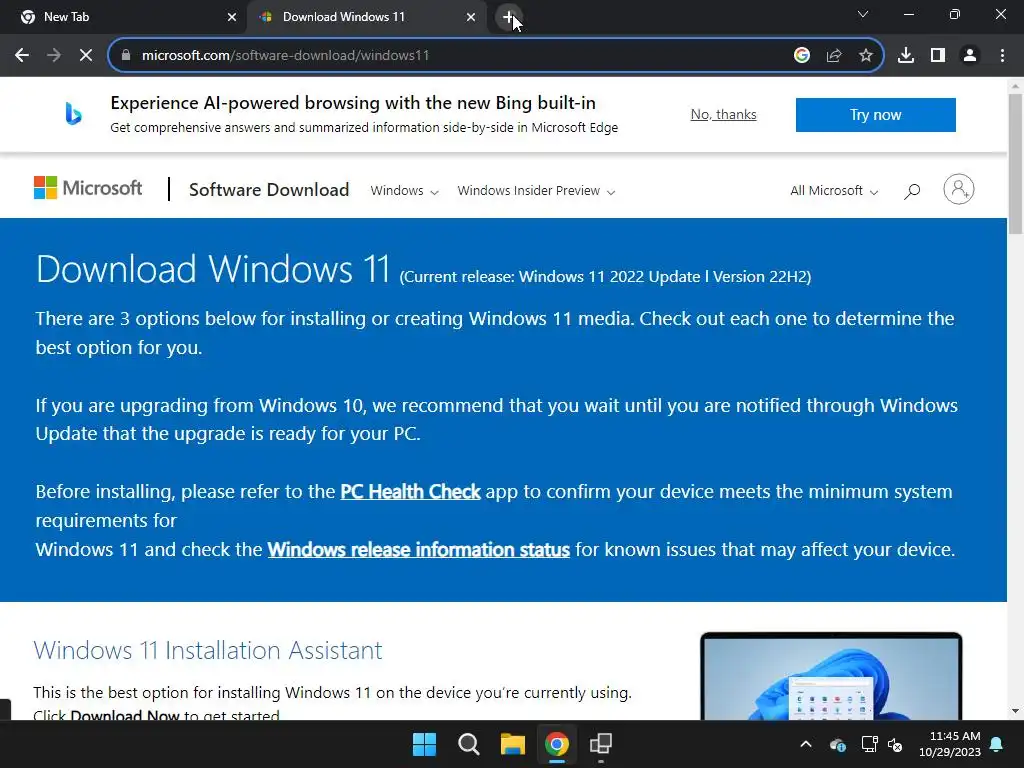Screen dimensions: 1024x768
Task: Click the Download Windows 11 heading text
Action: pos(213,269)
